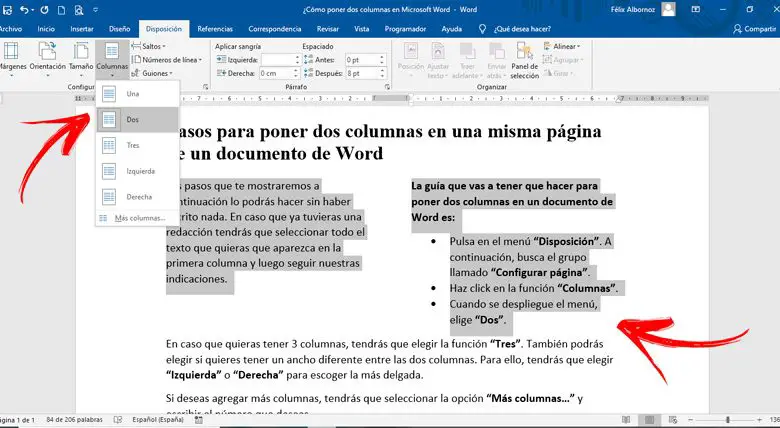Click the zoom out minus button

coord(690,420)
